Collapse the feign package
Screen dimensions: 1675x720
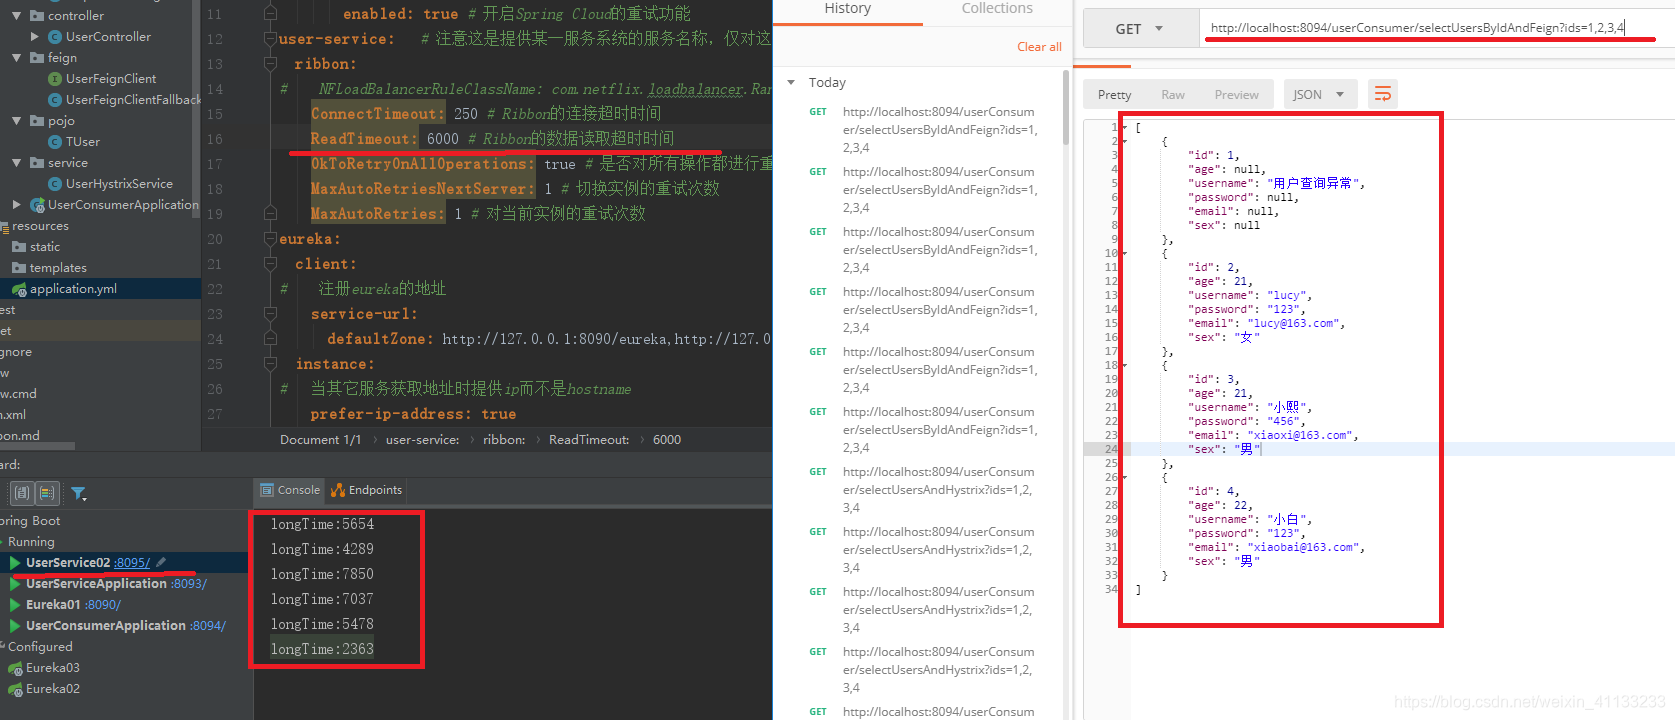(x=17, y=58)
